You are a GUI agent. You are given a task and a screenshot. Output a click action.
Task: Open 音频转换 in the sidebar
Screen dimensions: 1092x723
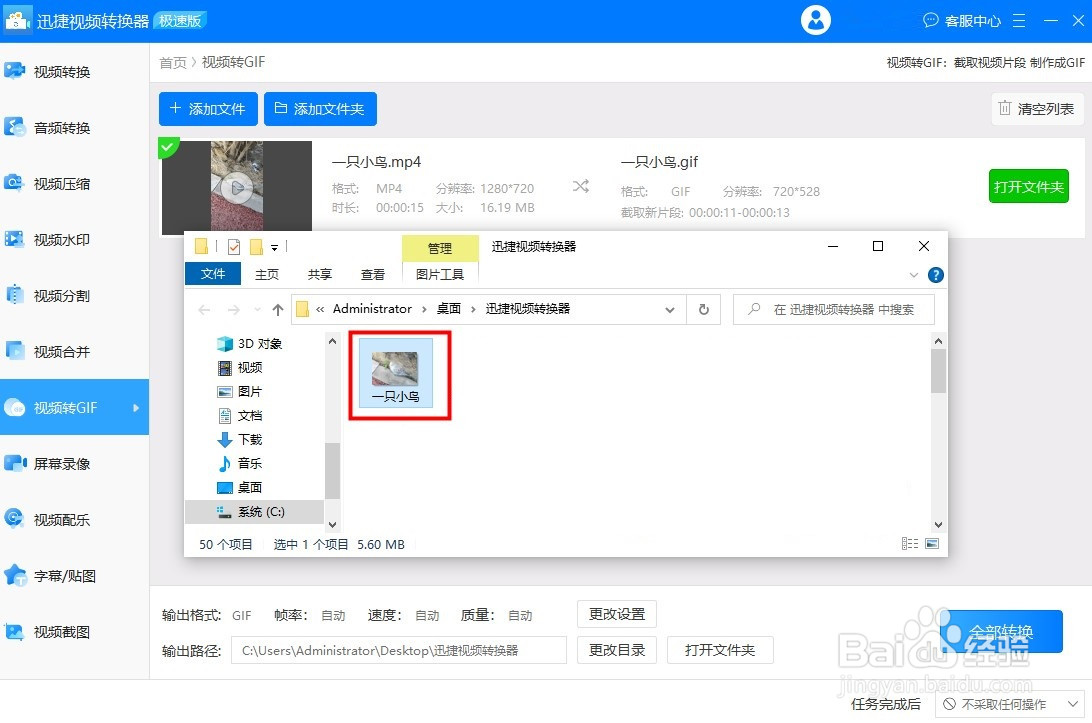point(74,127)
